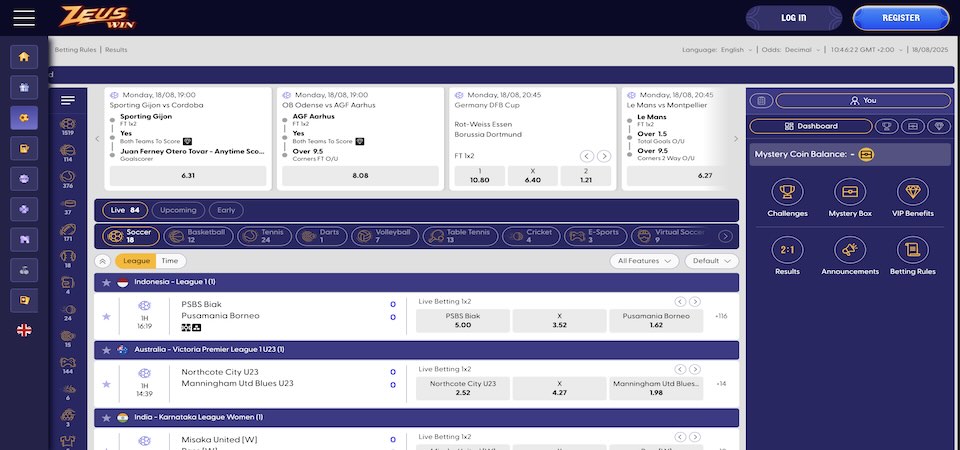The height and width of the screenshot is (450, 960).
Task: Select ice hockey icon with 37 events
Action: [68, 206]
